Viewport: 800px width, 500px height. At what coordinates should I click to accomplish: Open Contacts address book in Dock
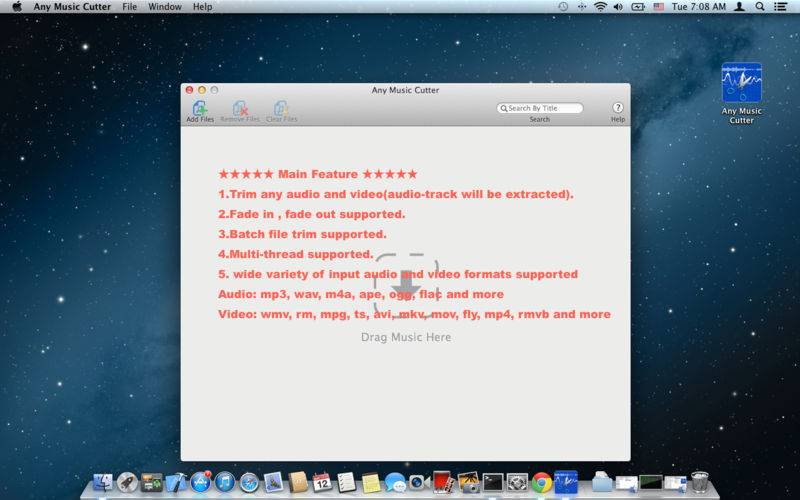(x=298, y=482)
